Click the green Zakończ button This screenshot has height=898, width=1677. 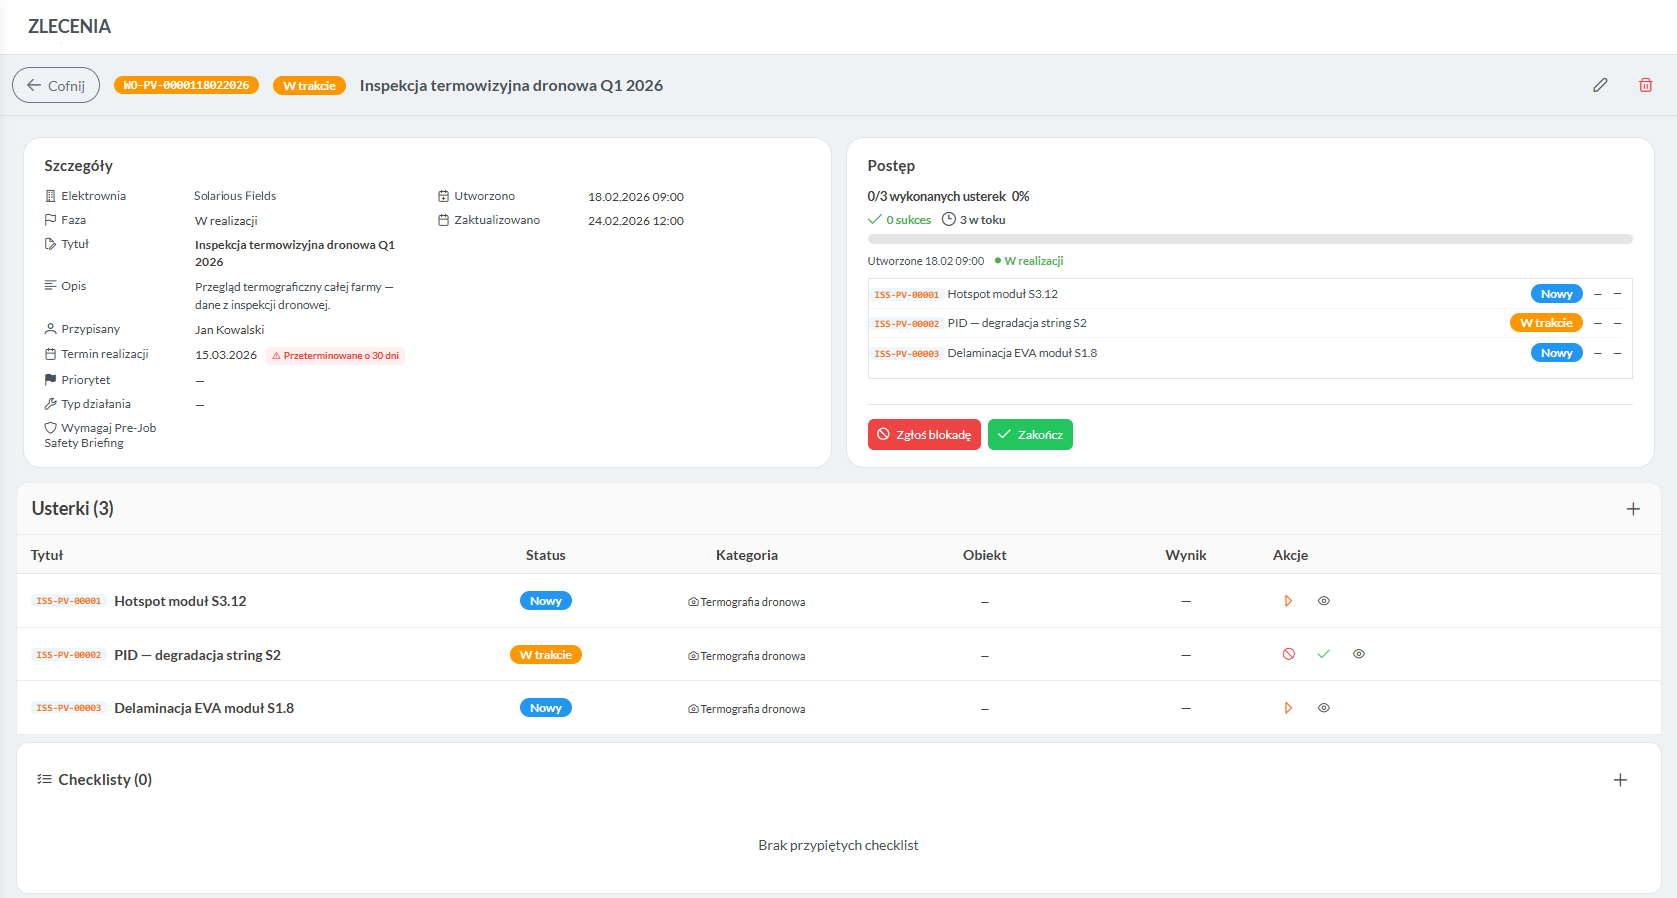(1029, 435)
